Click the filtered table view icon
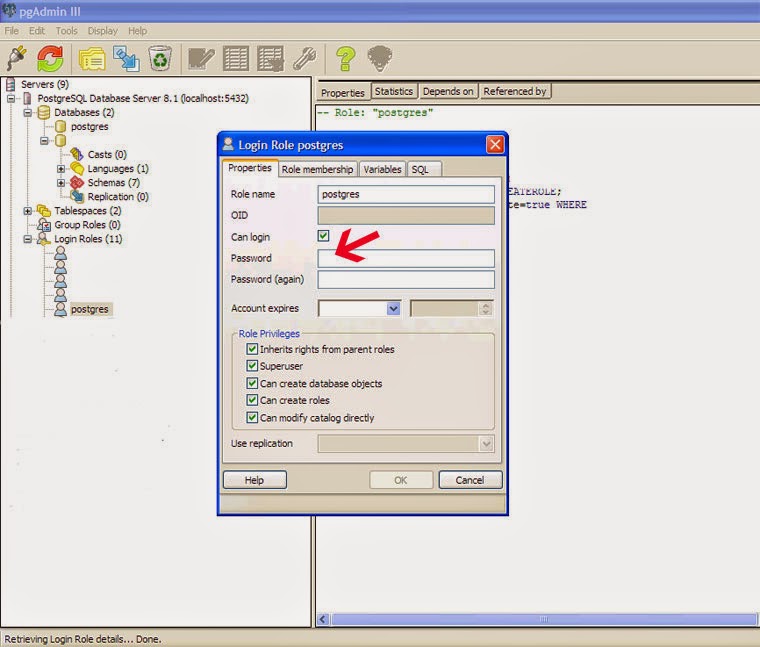 270,59
